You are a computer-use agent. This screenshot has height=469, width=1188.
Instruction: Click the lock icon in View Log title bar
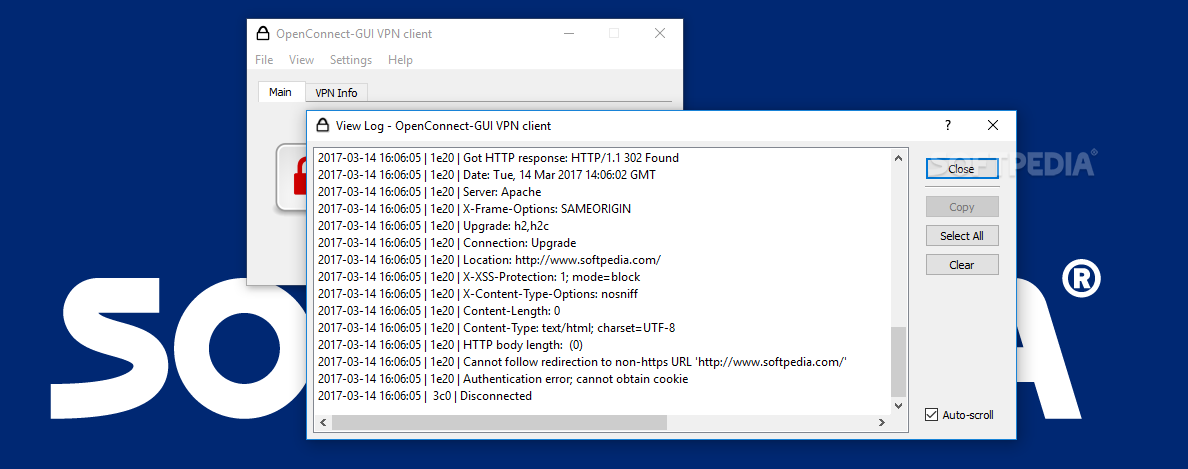[323, 125]
